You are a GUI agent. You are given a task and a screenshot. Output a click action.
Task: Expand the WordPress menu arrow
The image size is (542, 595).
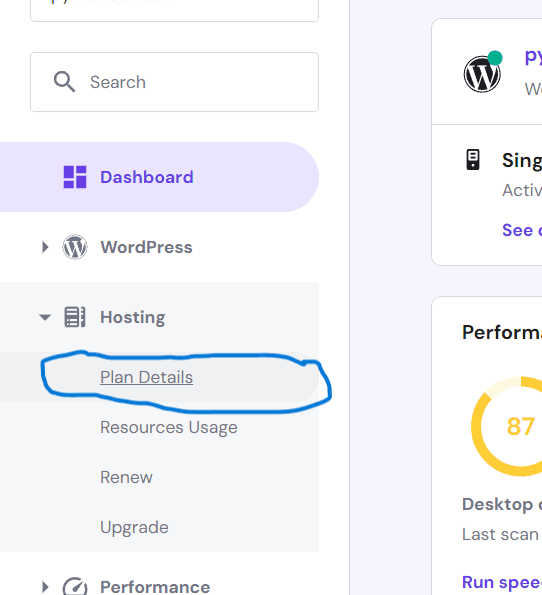[45, 247]
